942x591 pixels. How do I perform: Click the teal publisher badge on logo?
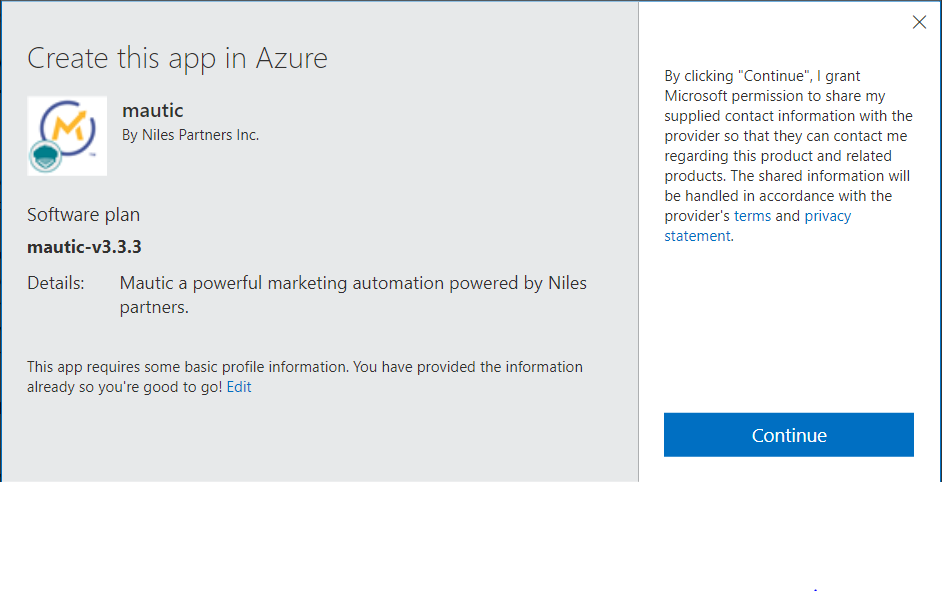coord(45,157)
